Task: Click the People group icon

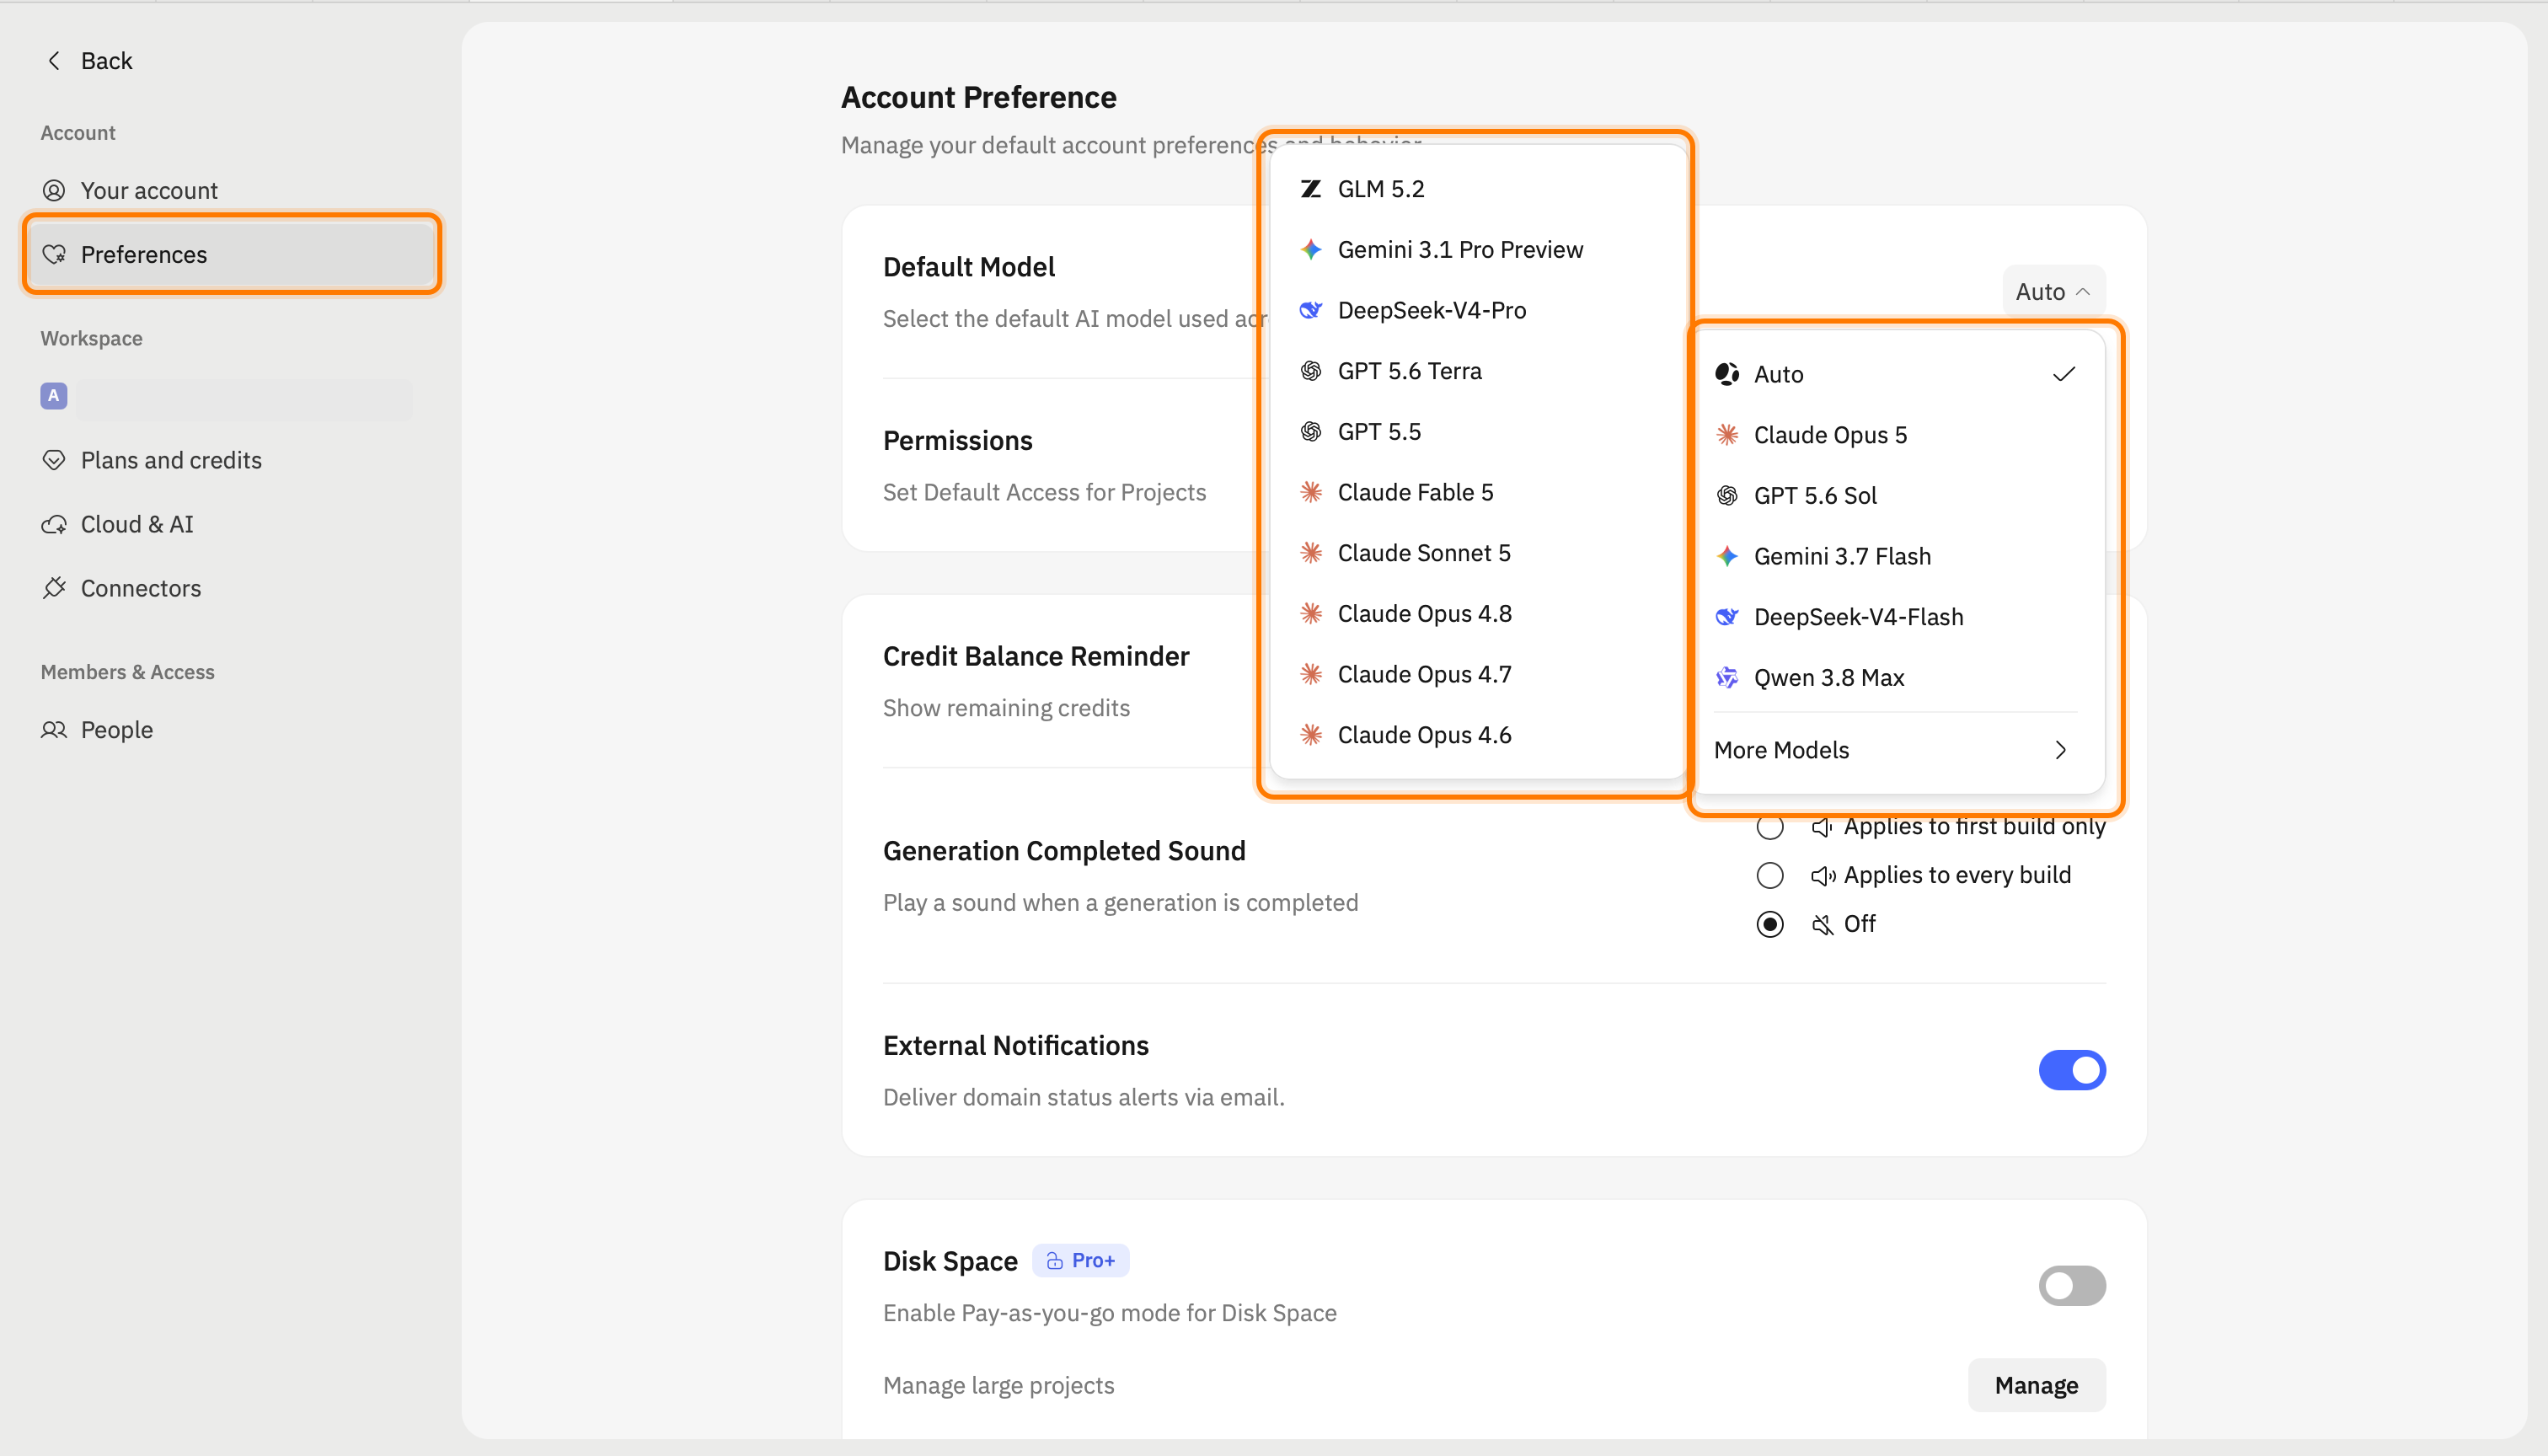Action: 54,730
